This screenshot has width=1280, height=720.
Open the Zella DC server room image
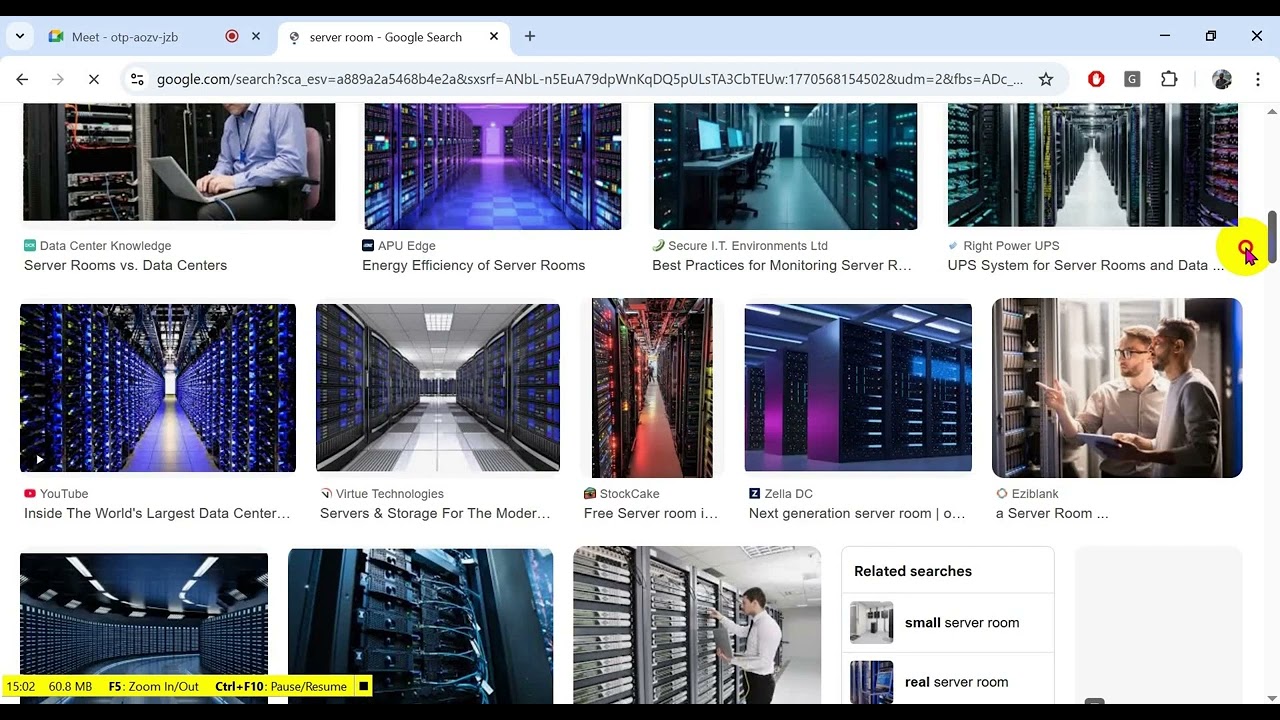click(858, 388)
